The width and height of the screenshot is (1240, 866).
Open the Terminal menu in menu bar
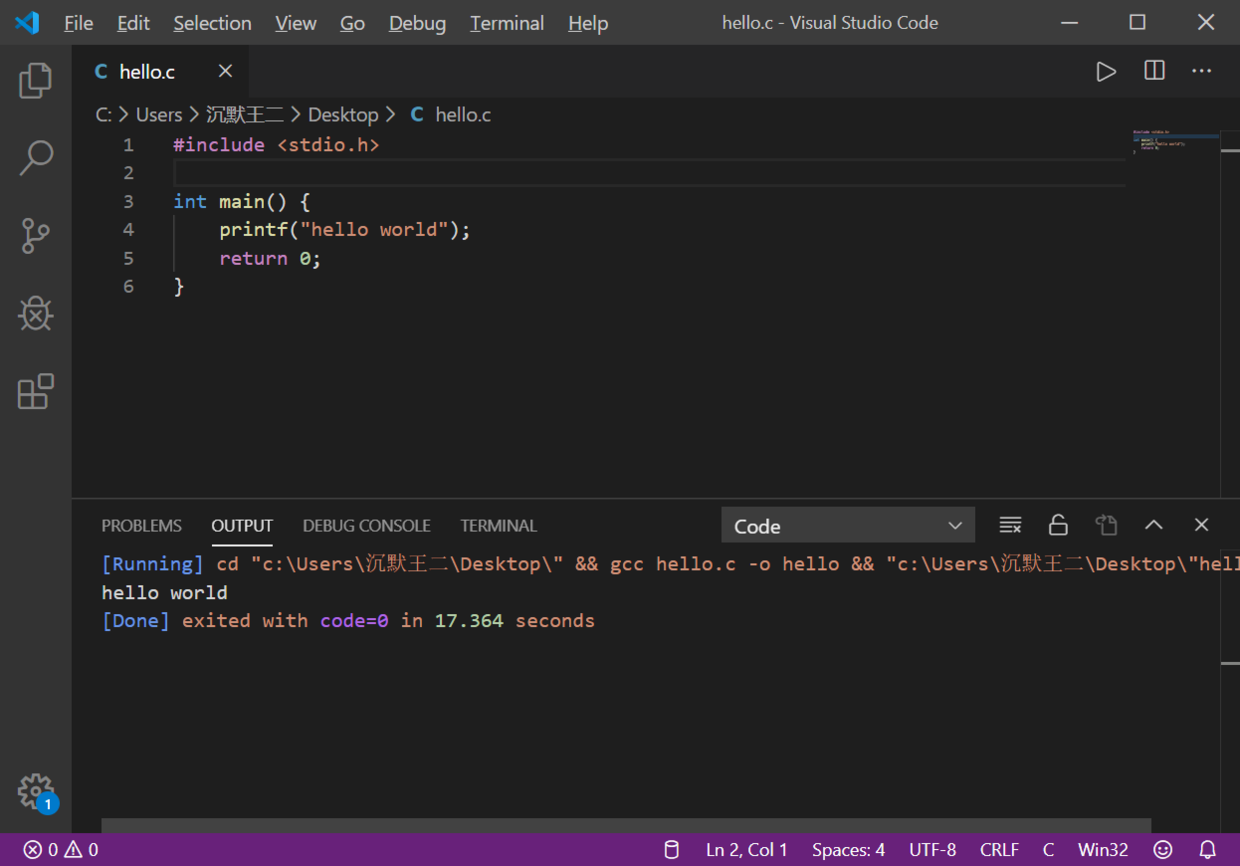507,23
